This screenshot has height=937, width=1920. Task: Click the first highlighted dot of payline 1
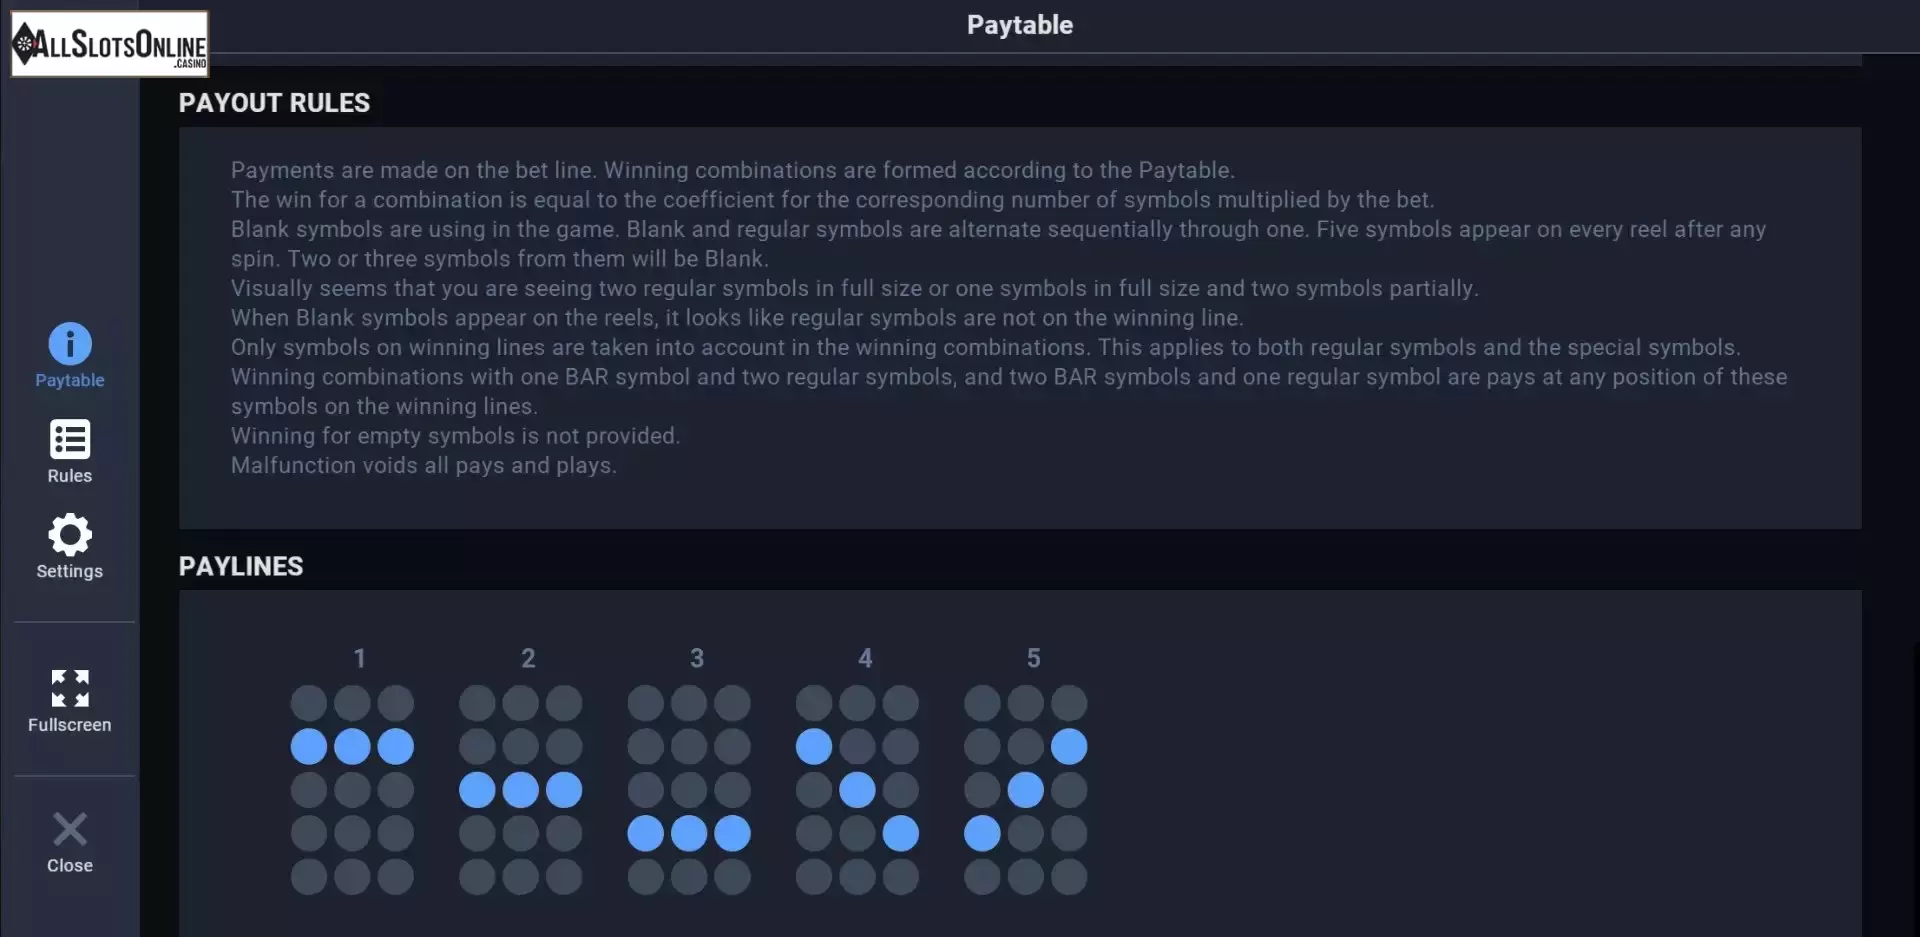pyautogui.click(x=309, y=746)
